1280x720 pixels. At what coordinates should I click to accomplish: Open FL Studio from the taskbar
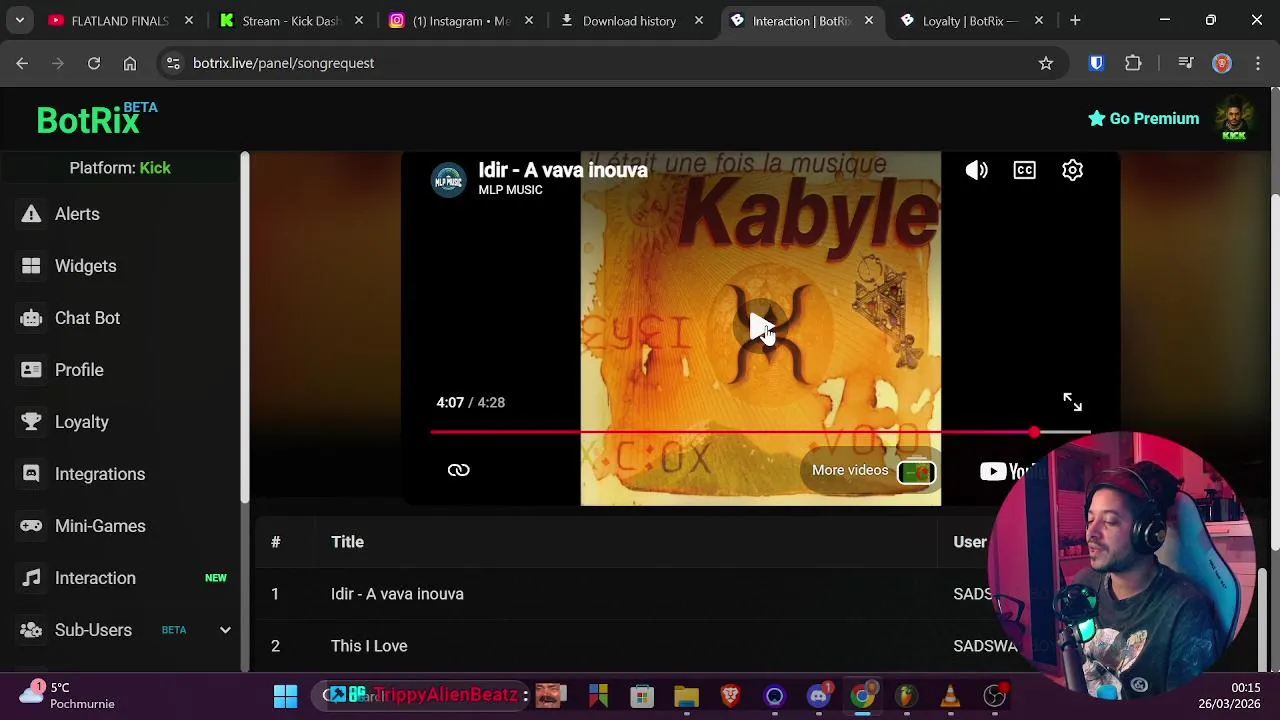coord(906,696)
